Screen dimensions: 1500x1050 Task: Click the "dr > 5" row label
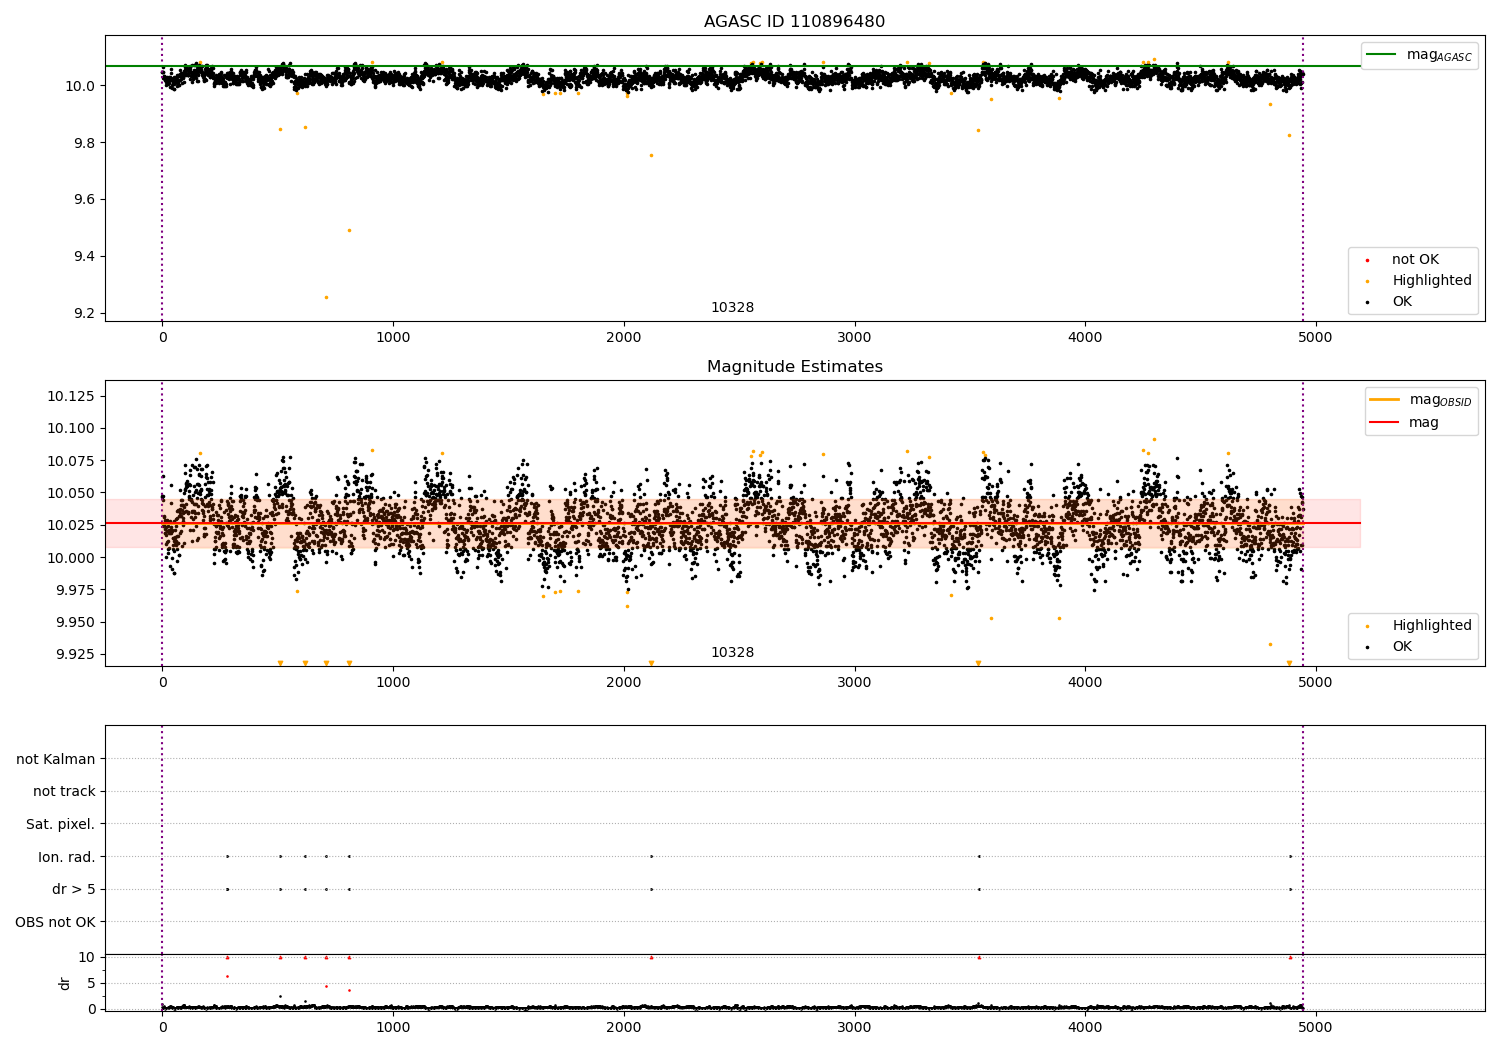(x=73, y=889)
